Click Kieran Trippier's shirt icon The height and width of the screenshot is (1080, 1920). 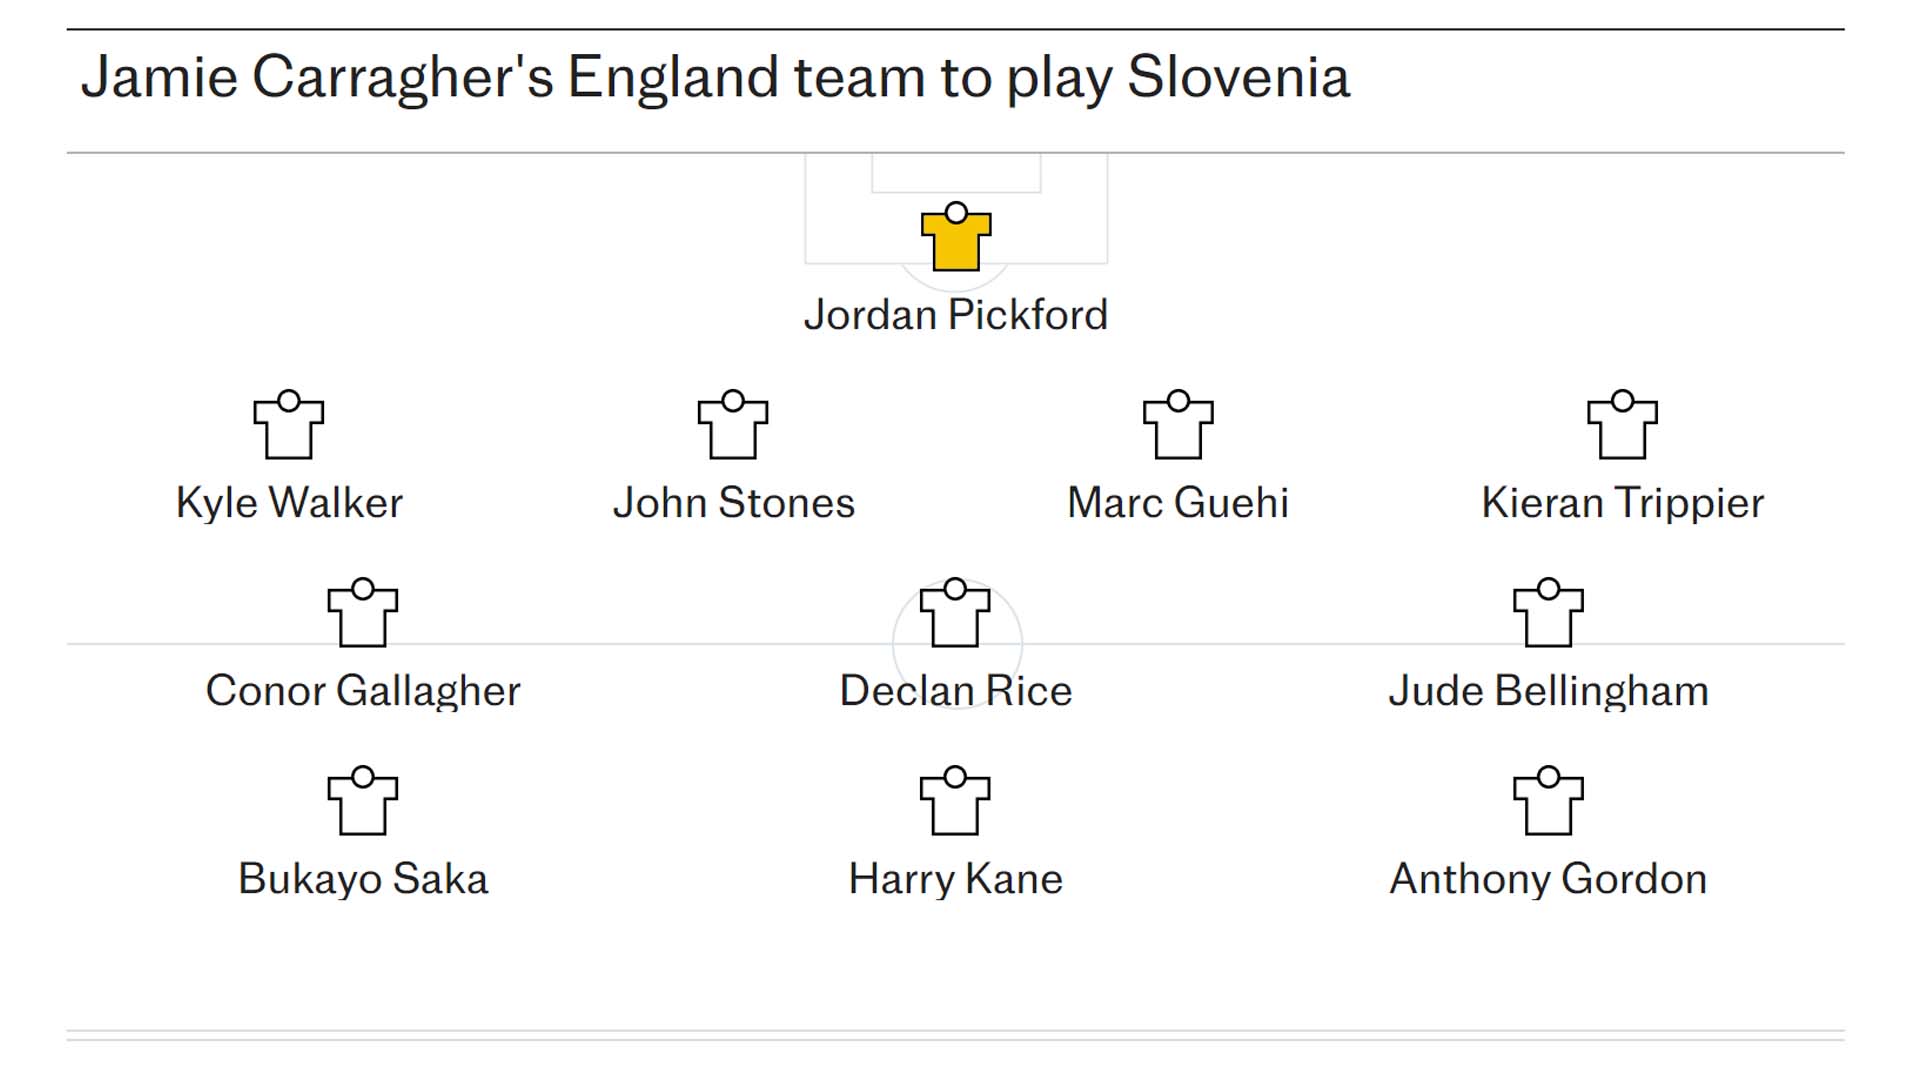1622,425
